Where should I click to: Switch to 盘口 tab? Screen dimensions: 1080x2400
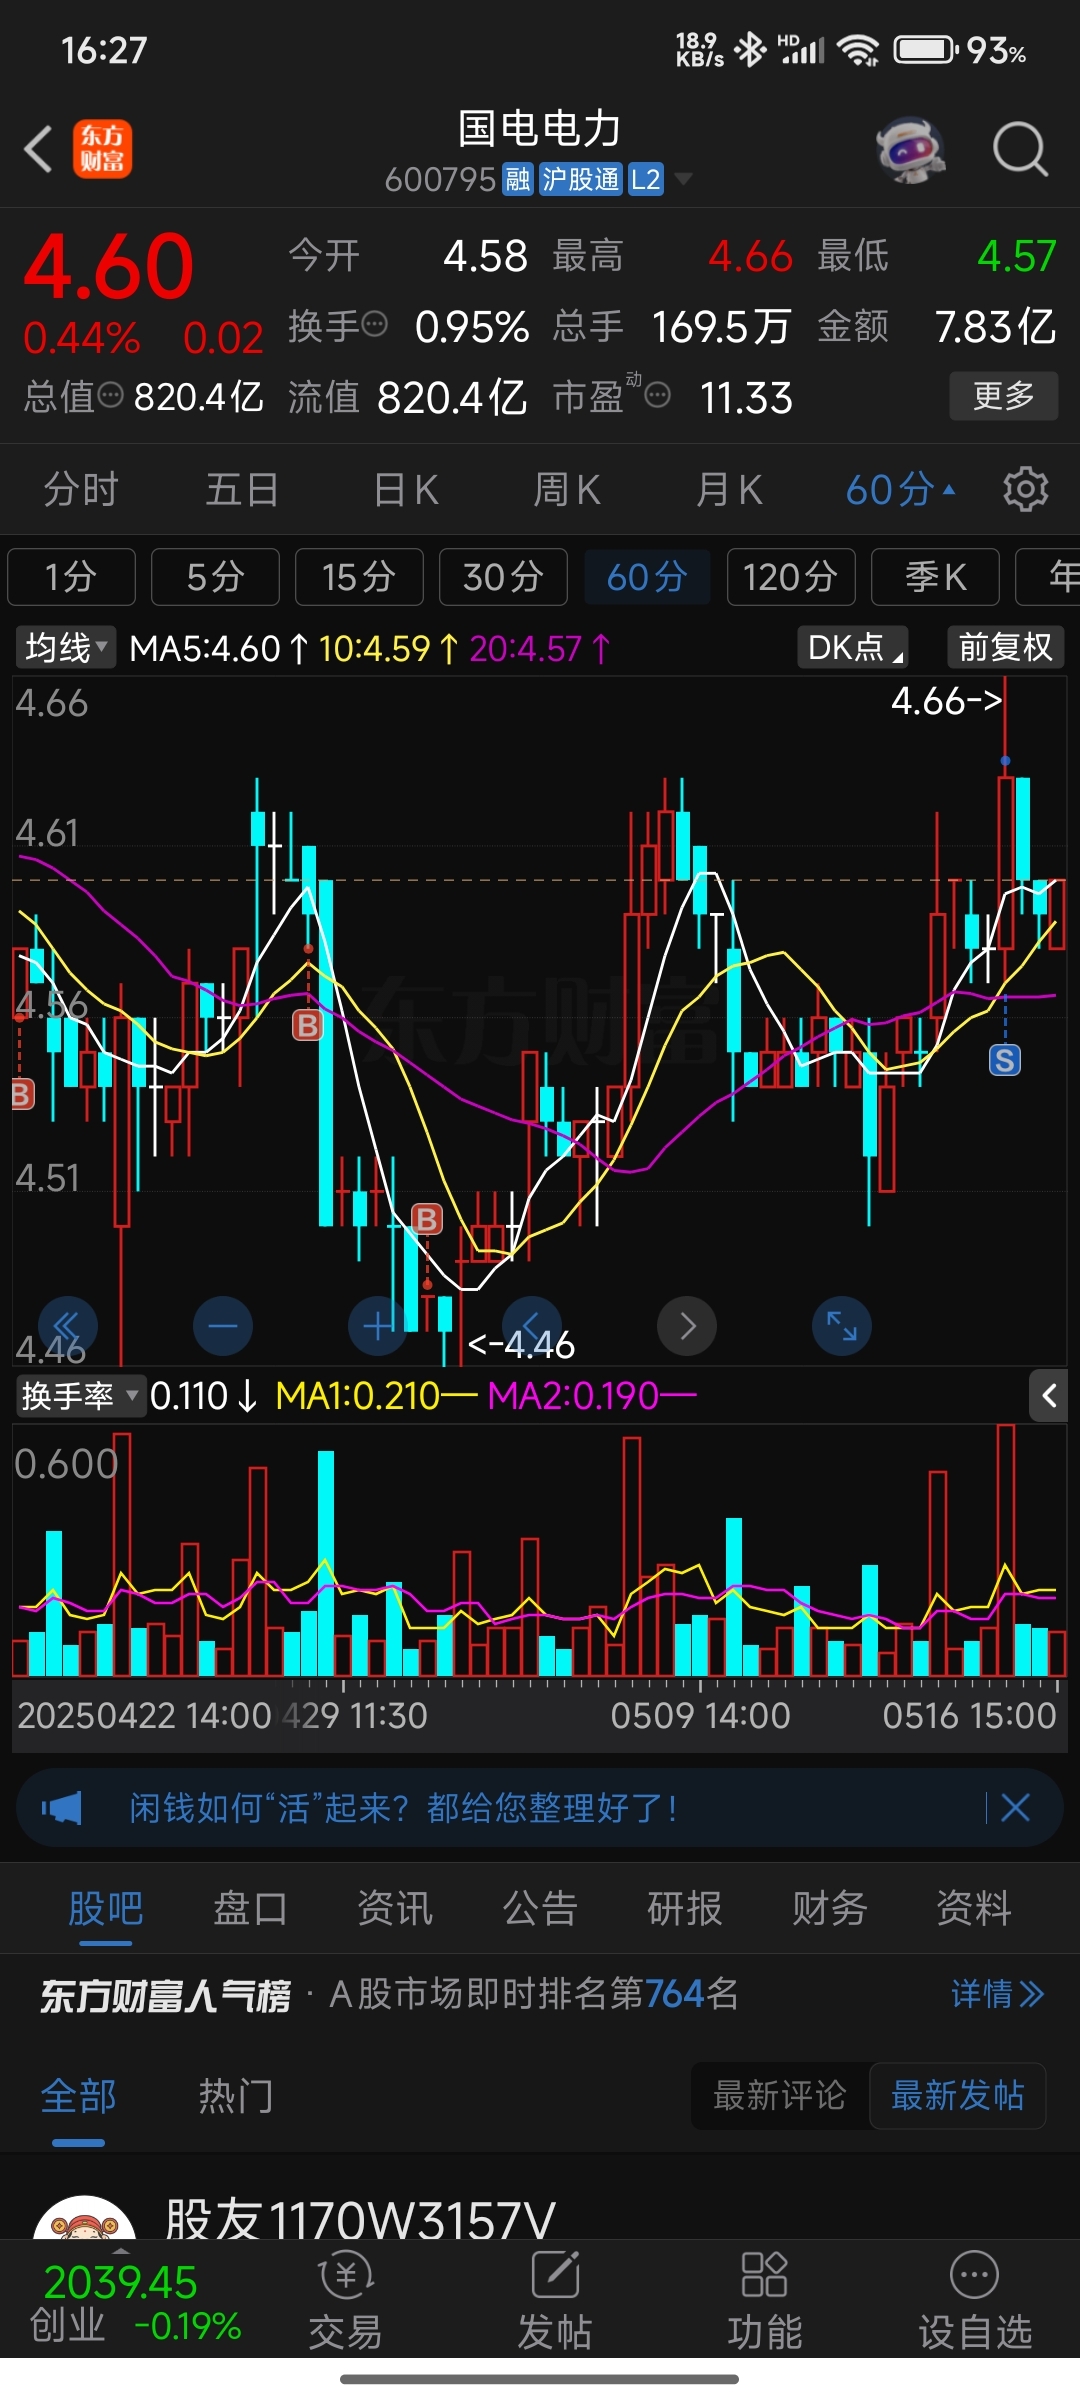[x=250, y=1908]
